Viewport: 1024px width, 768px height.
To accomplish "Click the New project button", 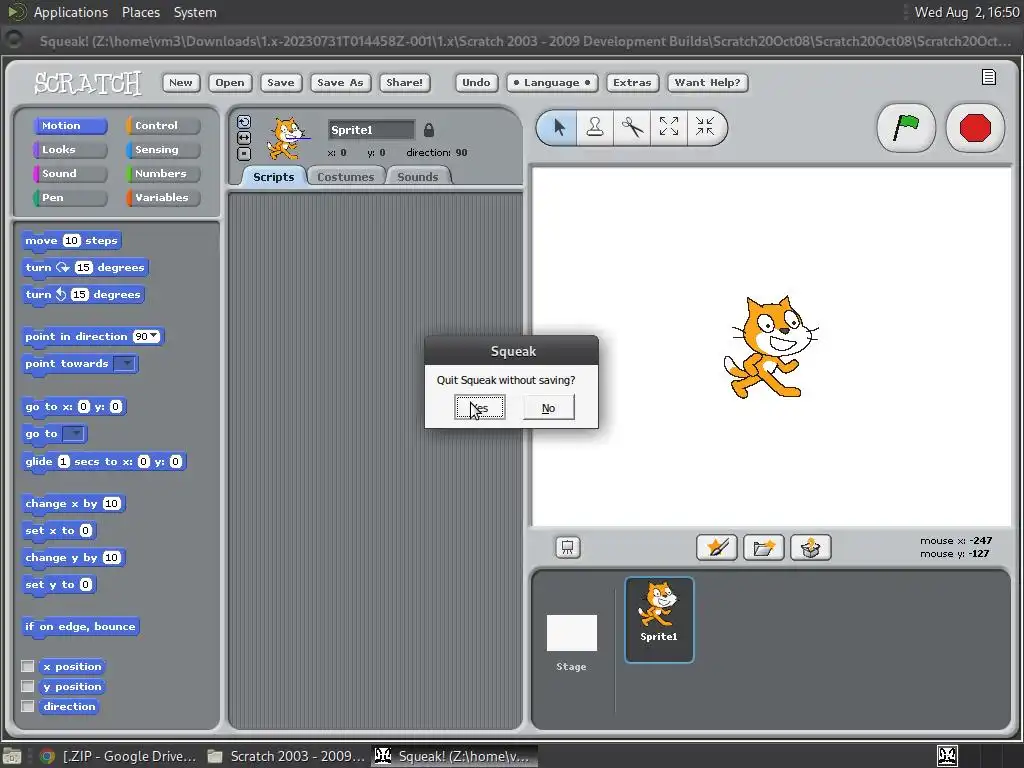I will click(181, 82).
